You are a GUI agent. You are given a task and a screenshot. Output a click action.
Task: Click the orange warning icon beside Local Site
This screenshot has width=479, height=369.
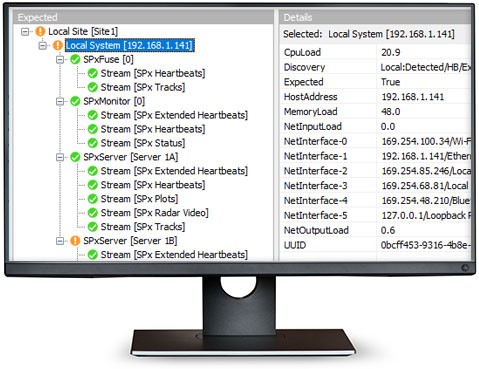point(40,31)
